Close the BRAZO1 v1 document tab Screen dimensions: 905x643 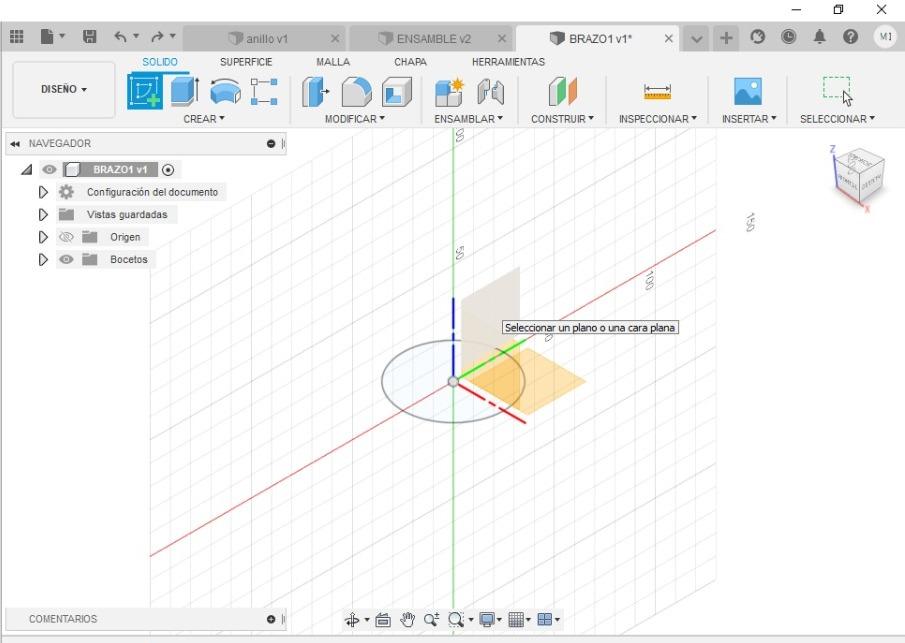[668, 39]
